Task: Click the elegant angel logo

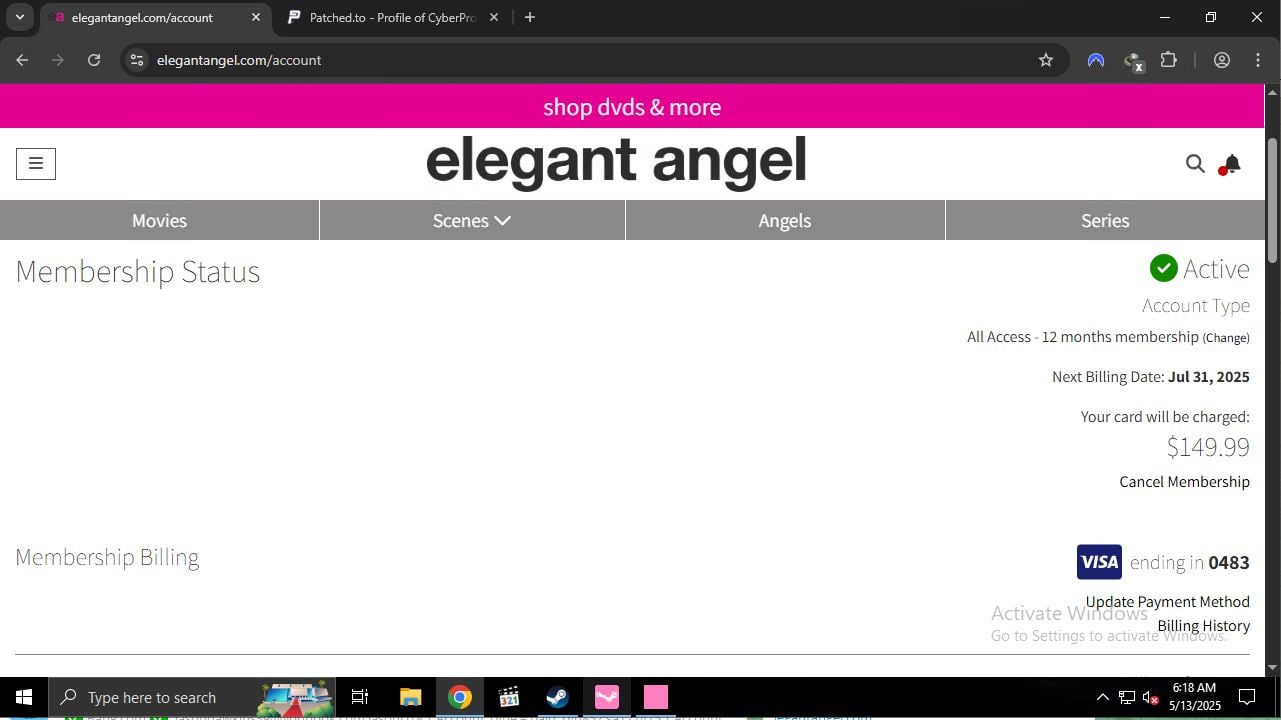Action: (x=616, y=162)
